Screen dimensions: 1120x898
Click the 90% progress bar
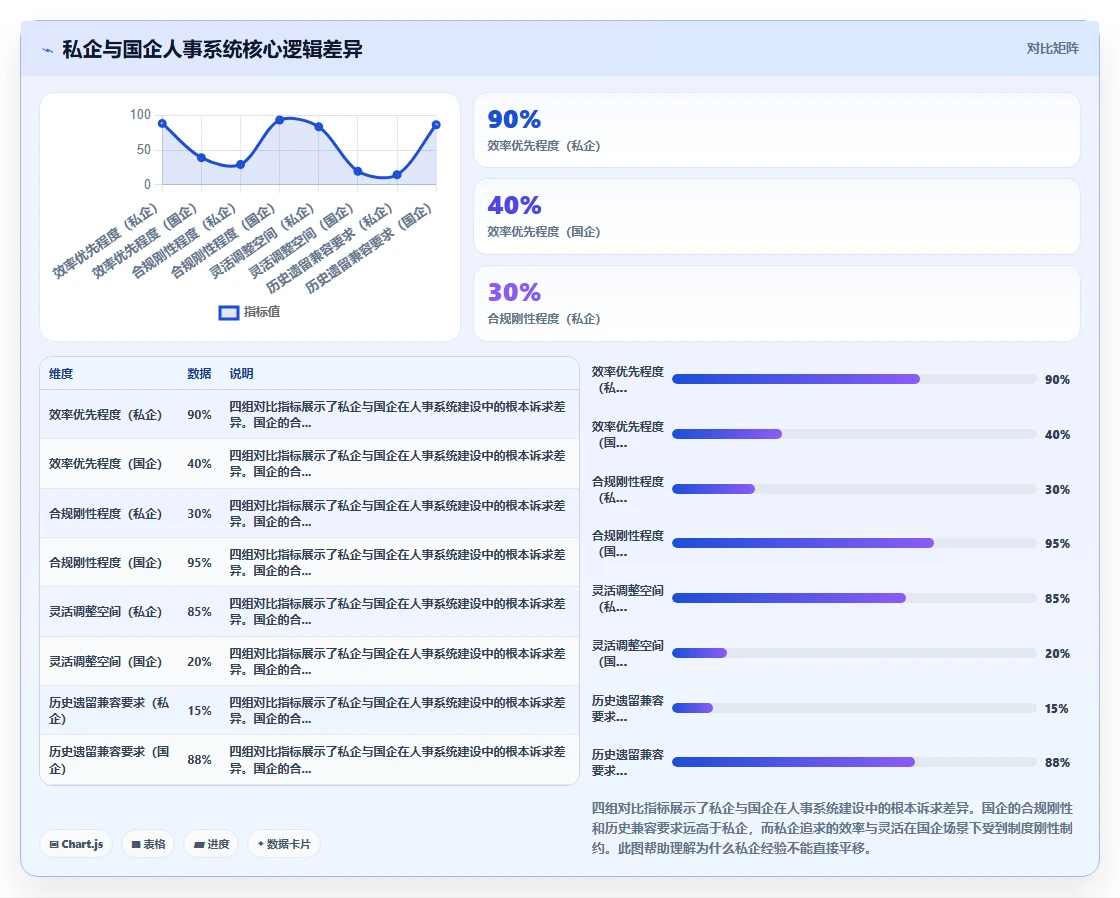(x=854, y=379)
